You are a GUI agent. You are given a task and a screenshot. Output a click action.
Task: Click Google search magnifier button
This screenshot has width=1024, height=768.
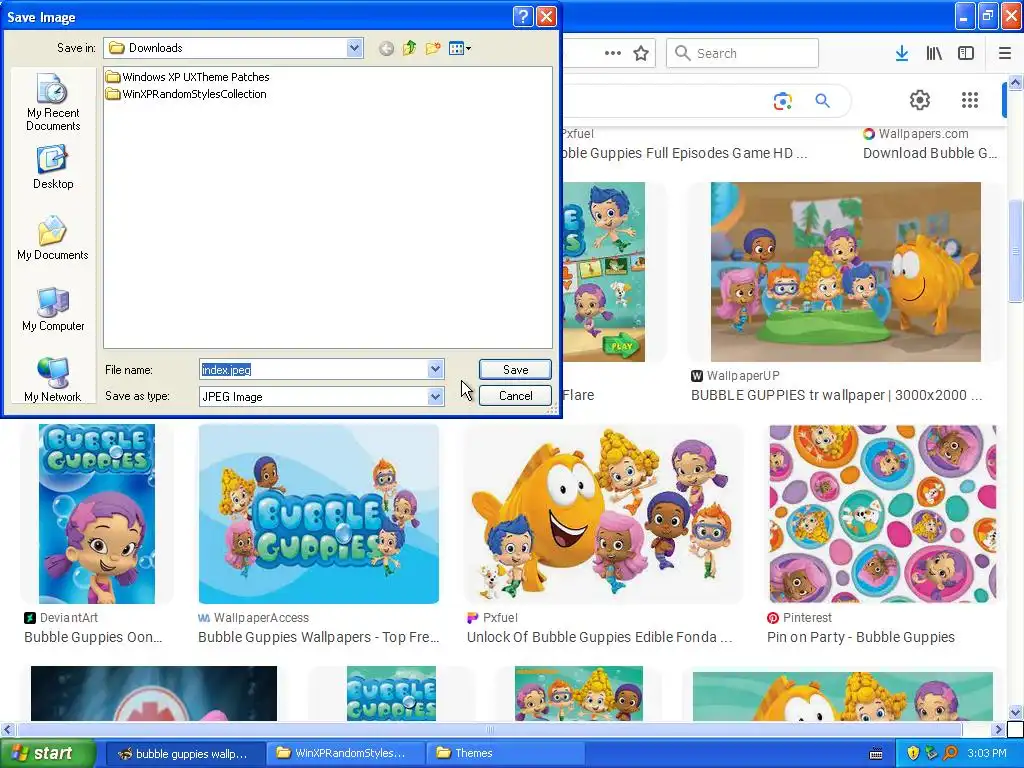coord(822,101)
